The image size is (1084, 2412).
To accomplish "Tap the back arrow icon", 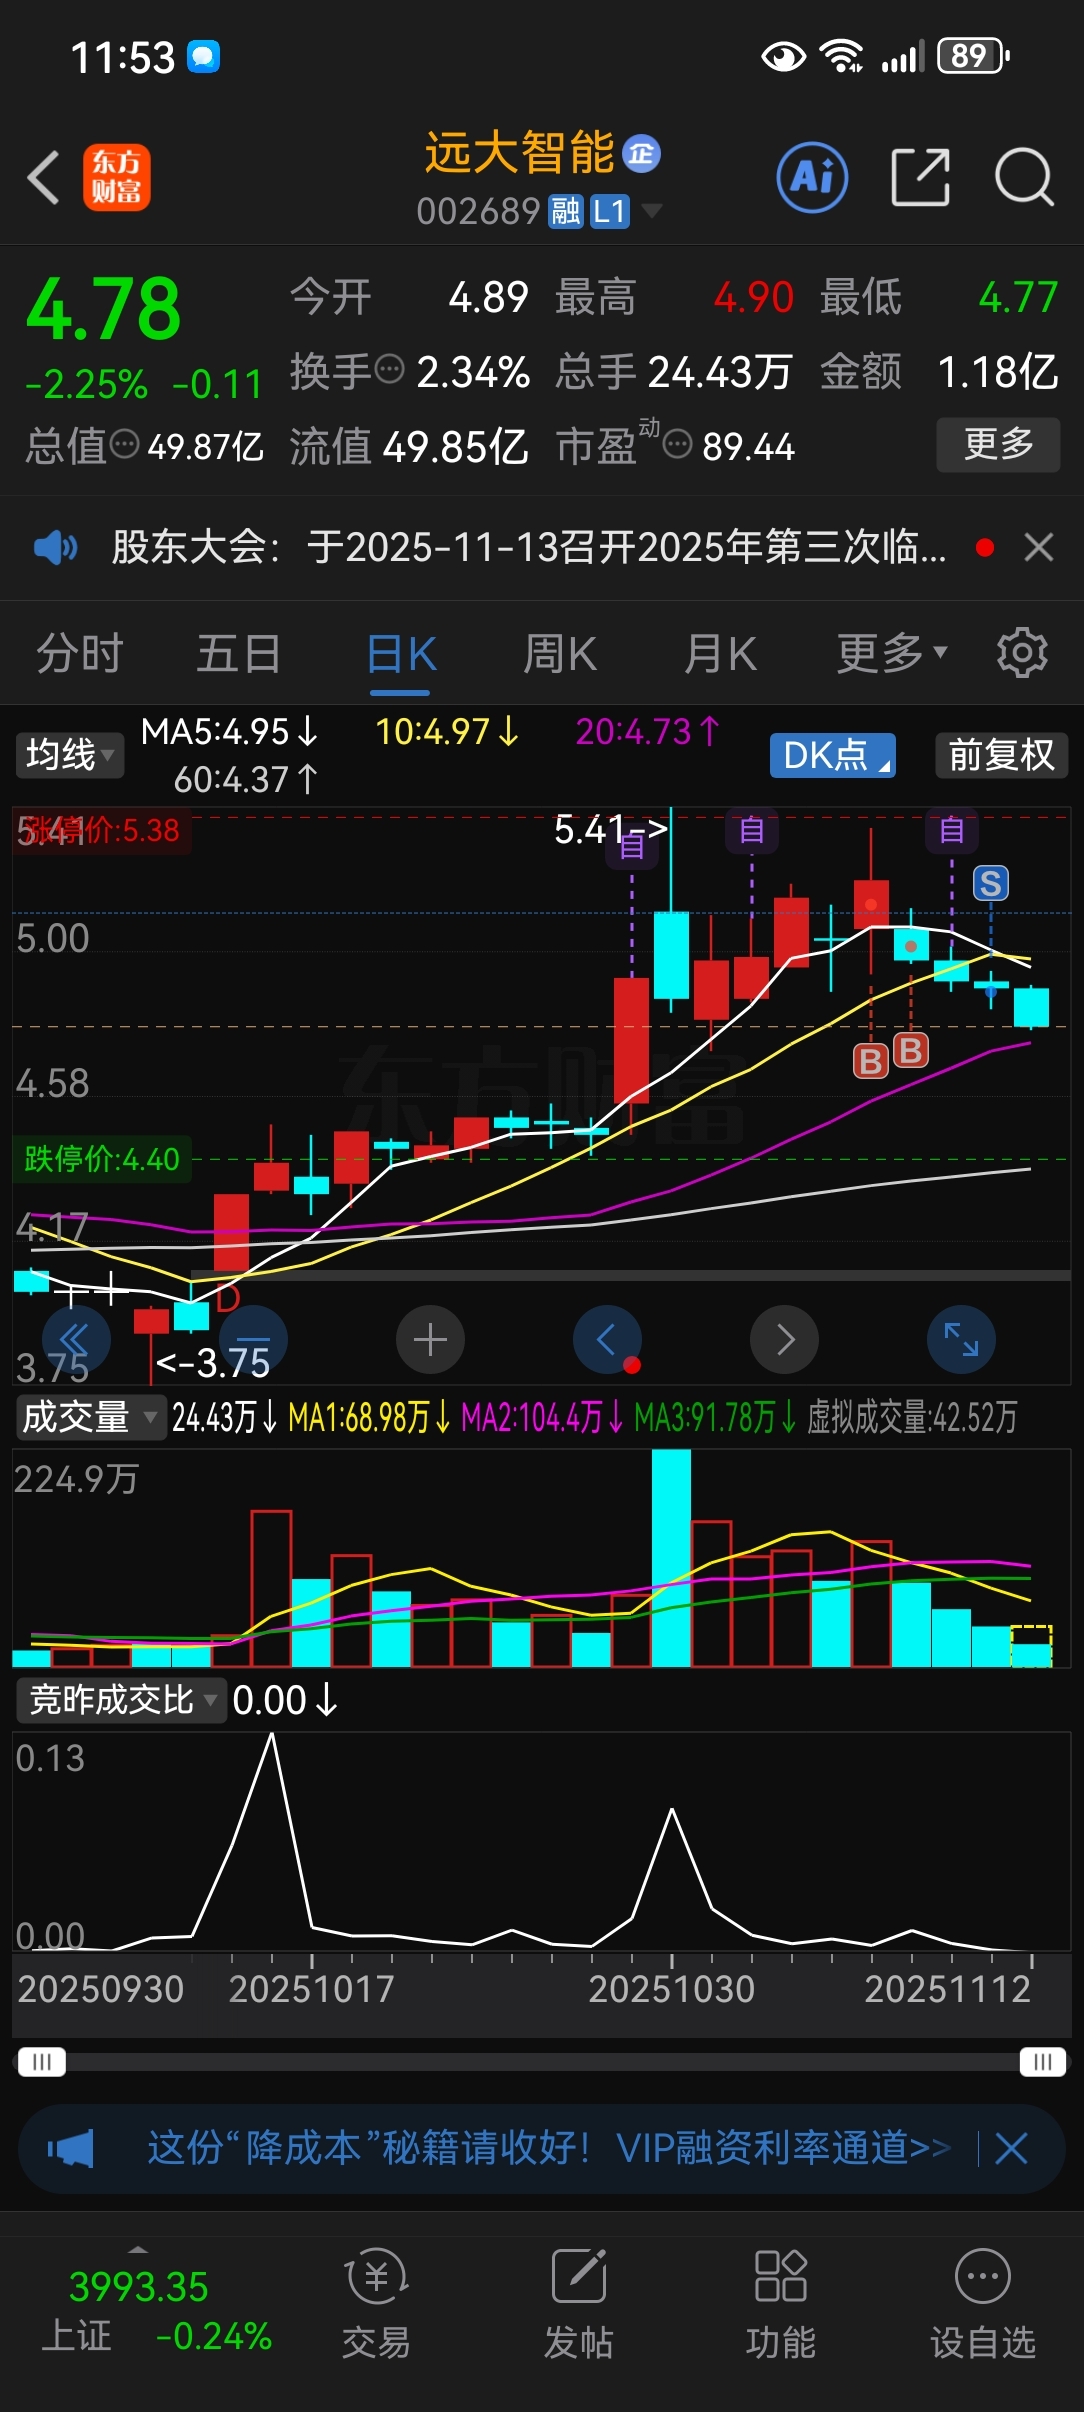I will click(x=44, y=178).
